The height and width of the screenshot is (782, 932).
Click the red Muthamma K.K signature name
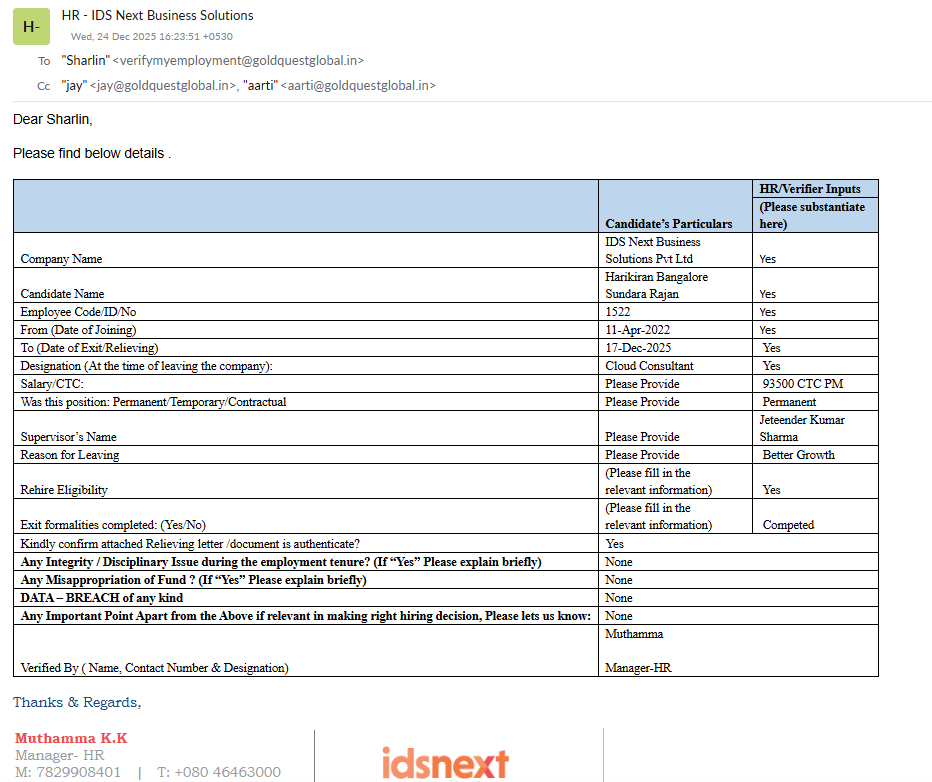[71, 738]
